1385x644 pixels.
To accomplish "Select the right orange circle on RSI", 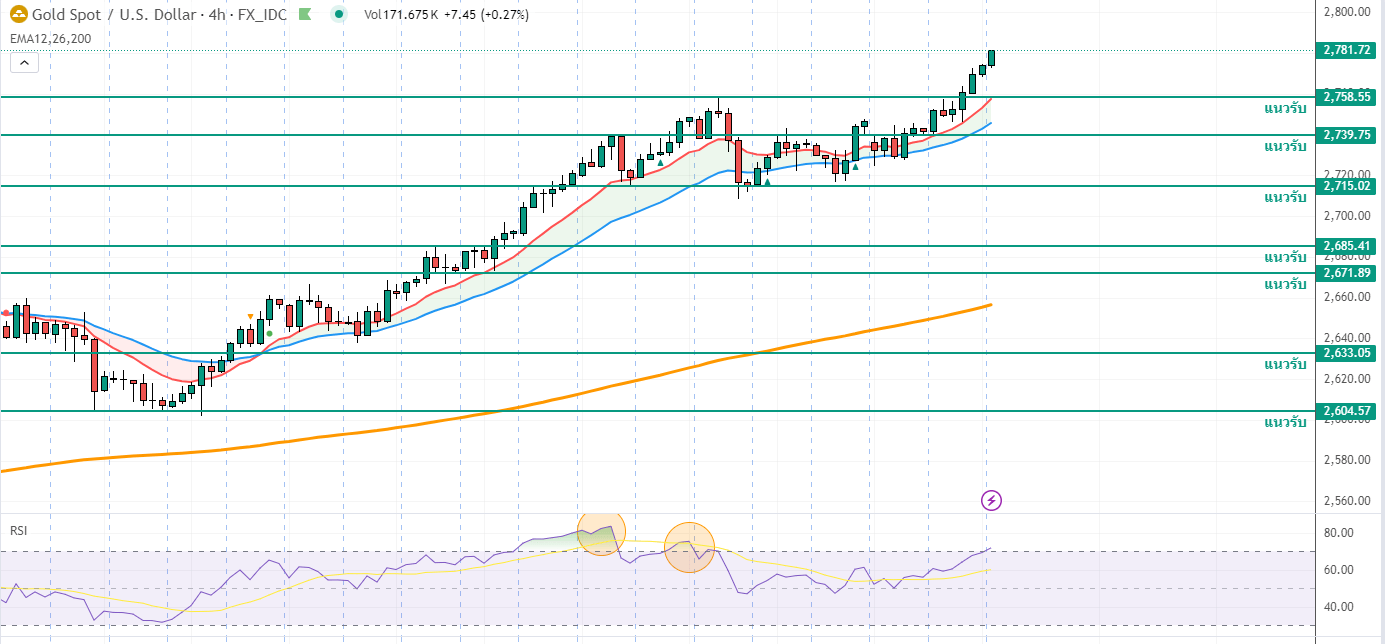I will [689, 547].
